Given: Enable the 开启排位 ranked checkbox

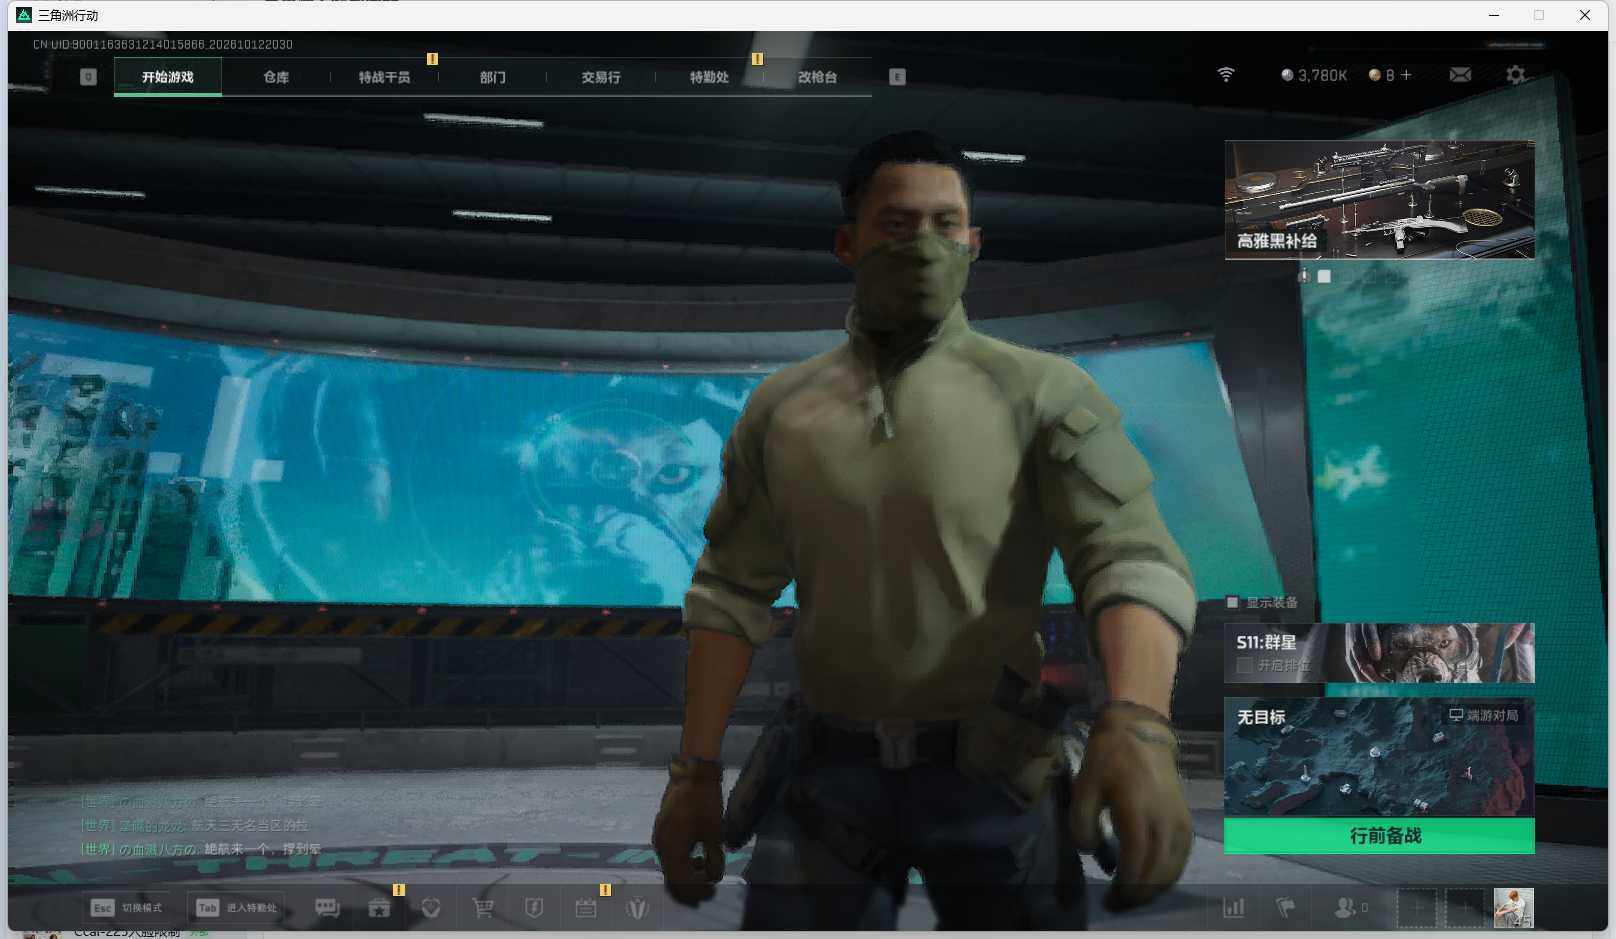Looking at the screenshot, I should pyautogui.click(x=1245, y=665).
